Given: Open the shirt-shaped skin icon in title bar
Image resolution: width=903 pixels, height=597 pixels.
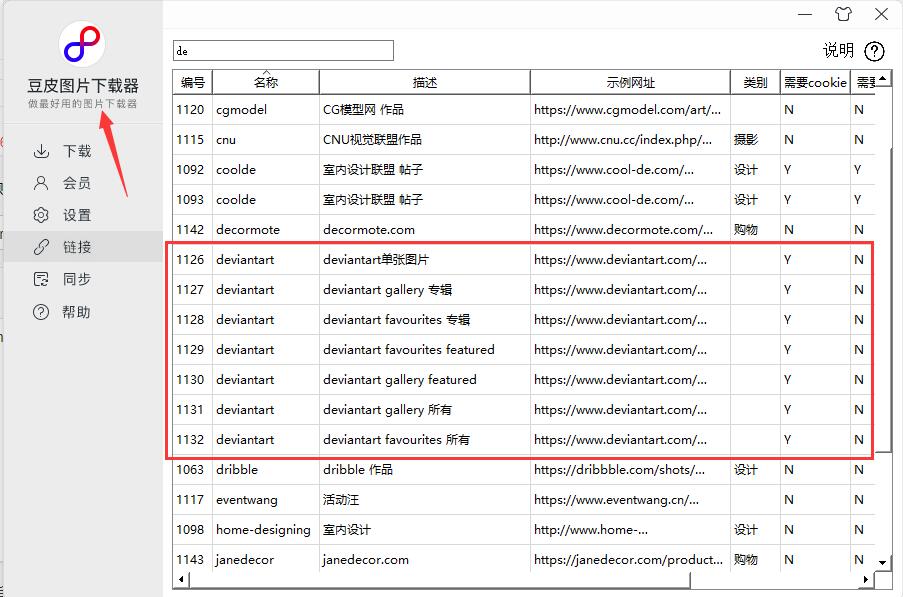Looking at the screenshot, I should coord(843,14).
